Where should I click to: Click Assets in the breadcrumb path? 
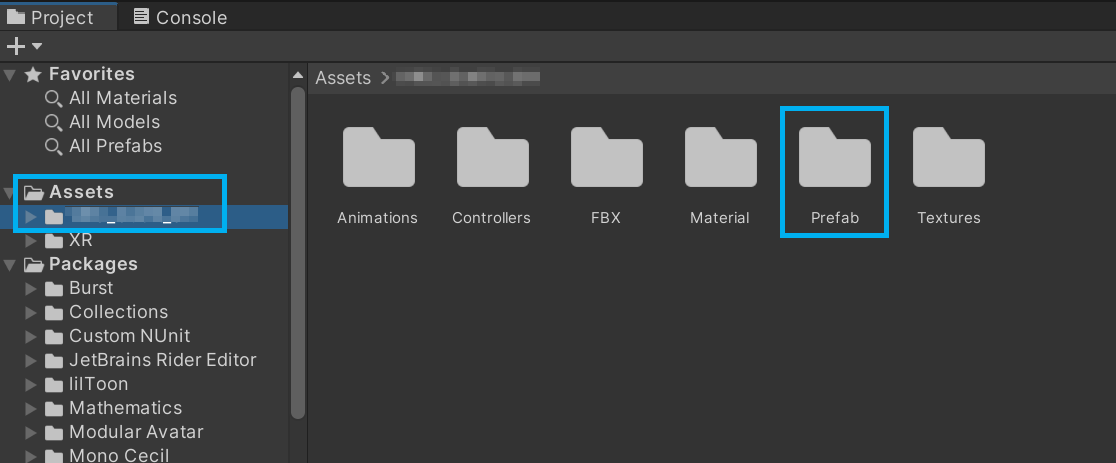point(343,78)
